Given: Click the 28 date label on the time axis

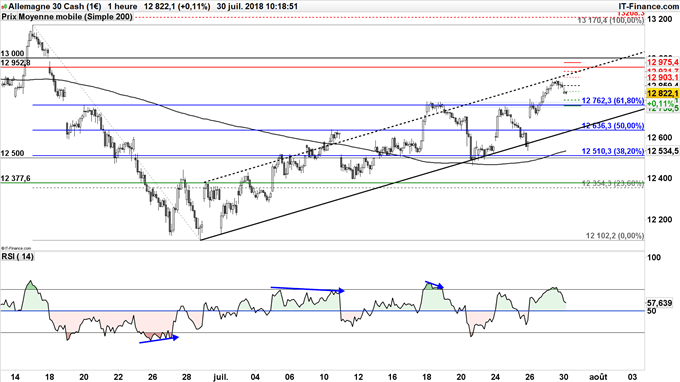Looking at the screenshot, I should [186, 376].
